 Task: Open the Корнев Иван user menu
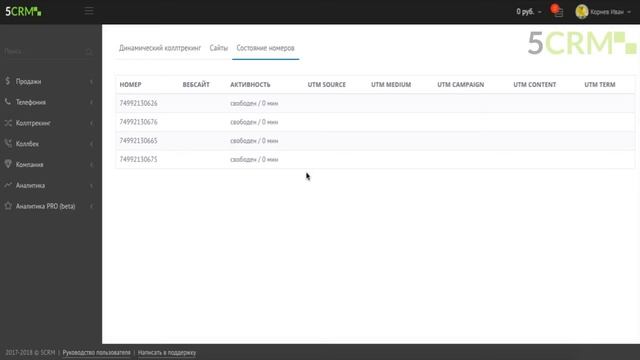click(610, 12)
